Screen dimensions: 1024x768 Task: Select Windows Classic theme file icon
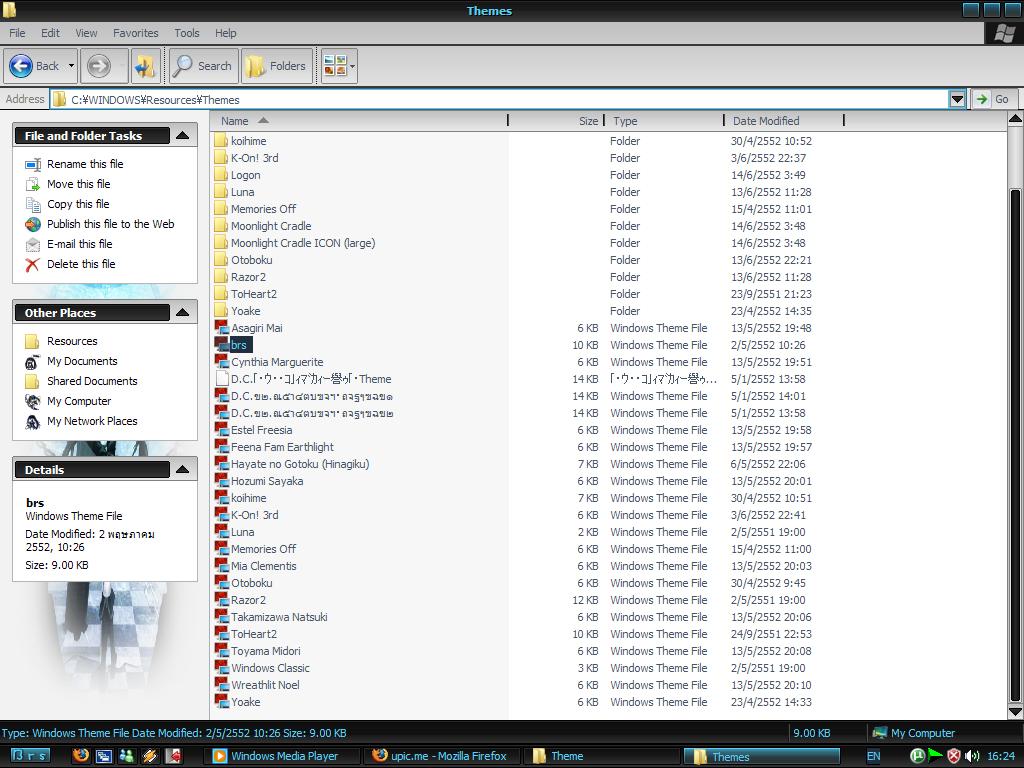(221, 667)
